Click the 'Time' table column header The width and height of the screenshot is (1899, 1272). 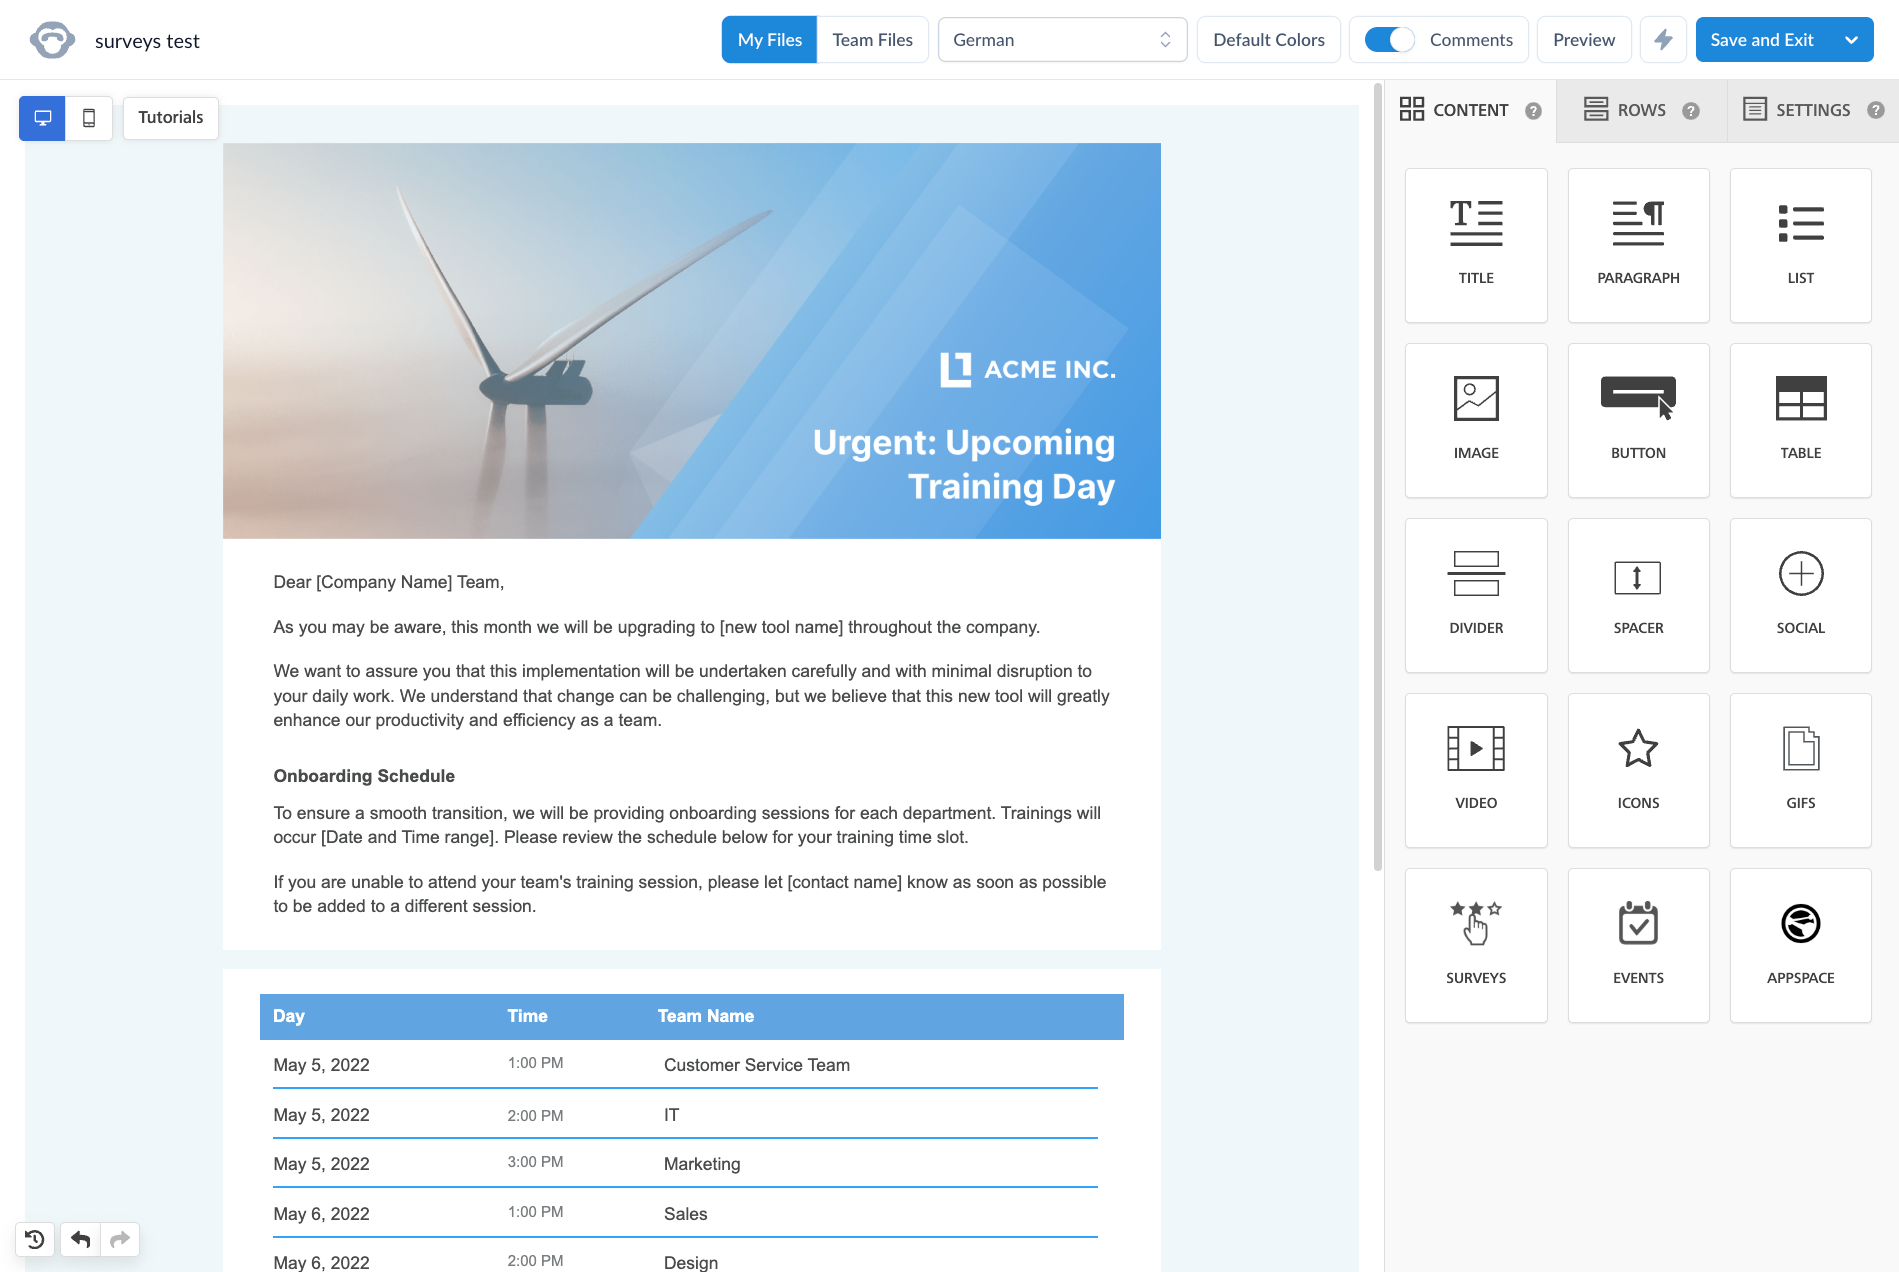pos(527,1016)
